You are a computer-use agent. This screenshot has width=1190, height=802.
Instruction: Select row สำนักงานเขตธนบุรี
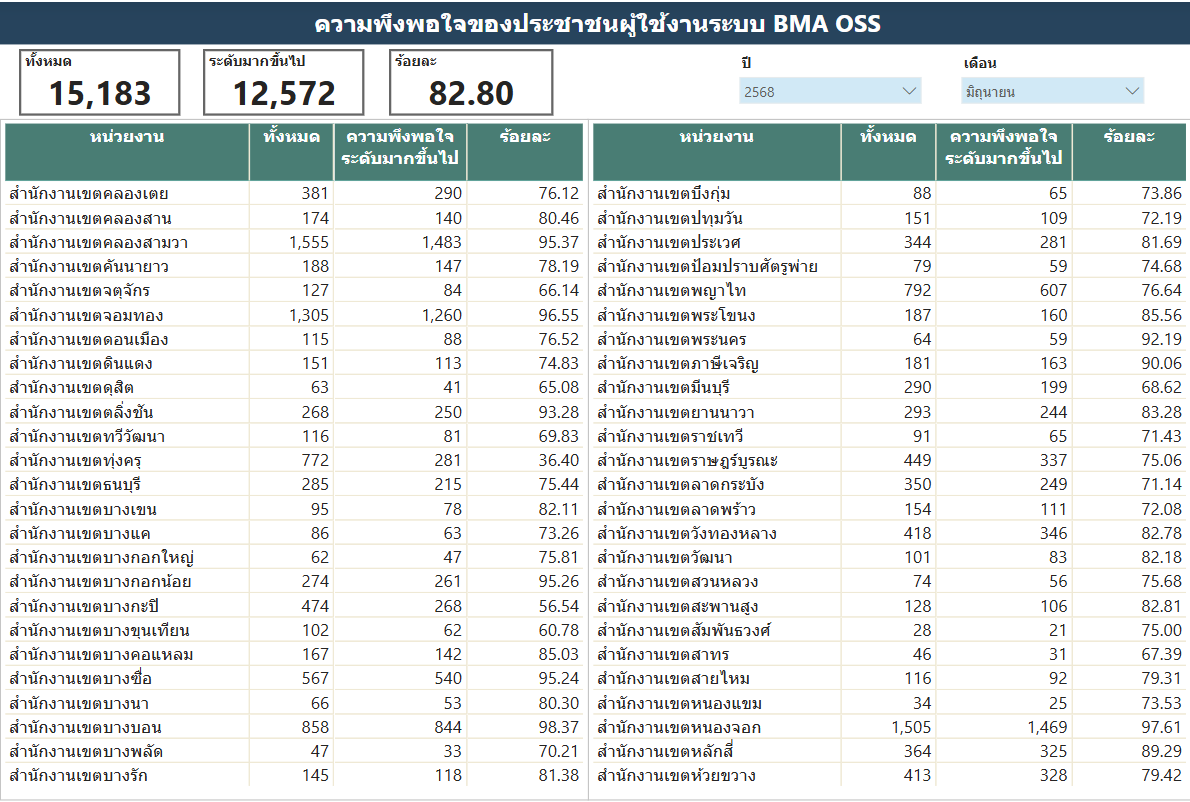point(294,485)
